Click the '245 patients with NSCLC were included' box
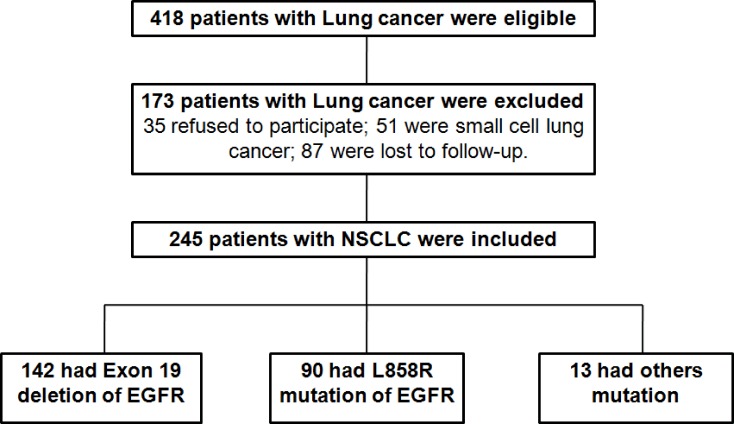The height and width of the screenshot is (424, 734). [x=363, y=239]
